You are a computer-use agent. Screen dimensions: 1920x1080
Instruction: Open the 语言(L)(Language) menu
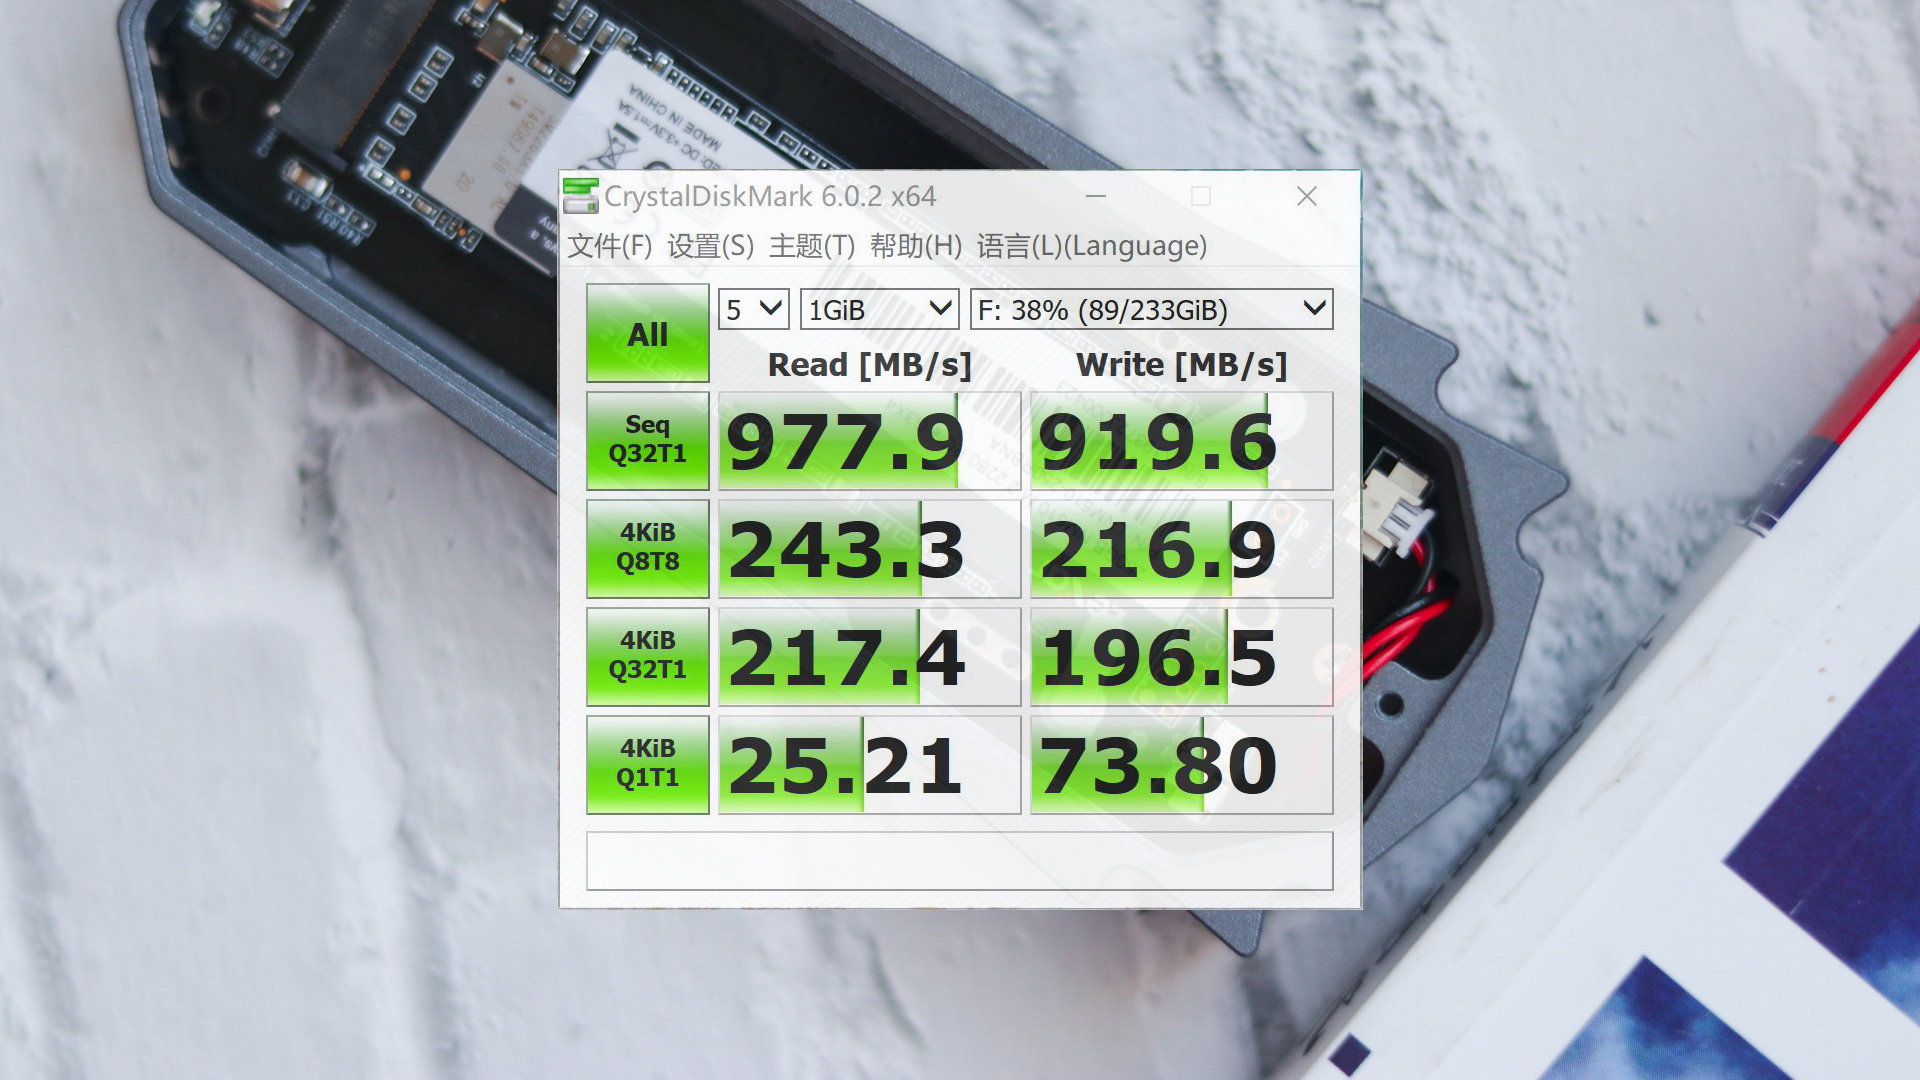[1091, 246]
